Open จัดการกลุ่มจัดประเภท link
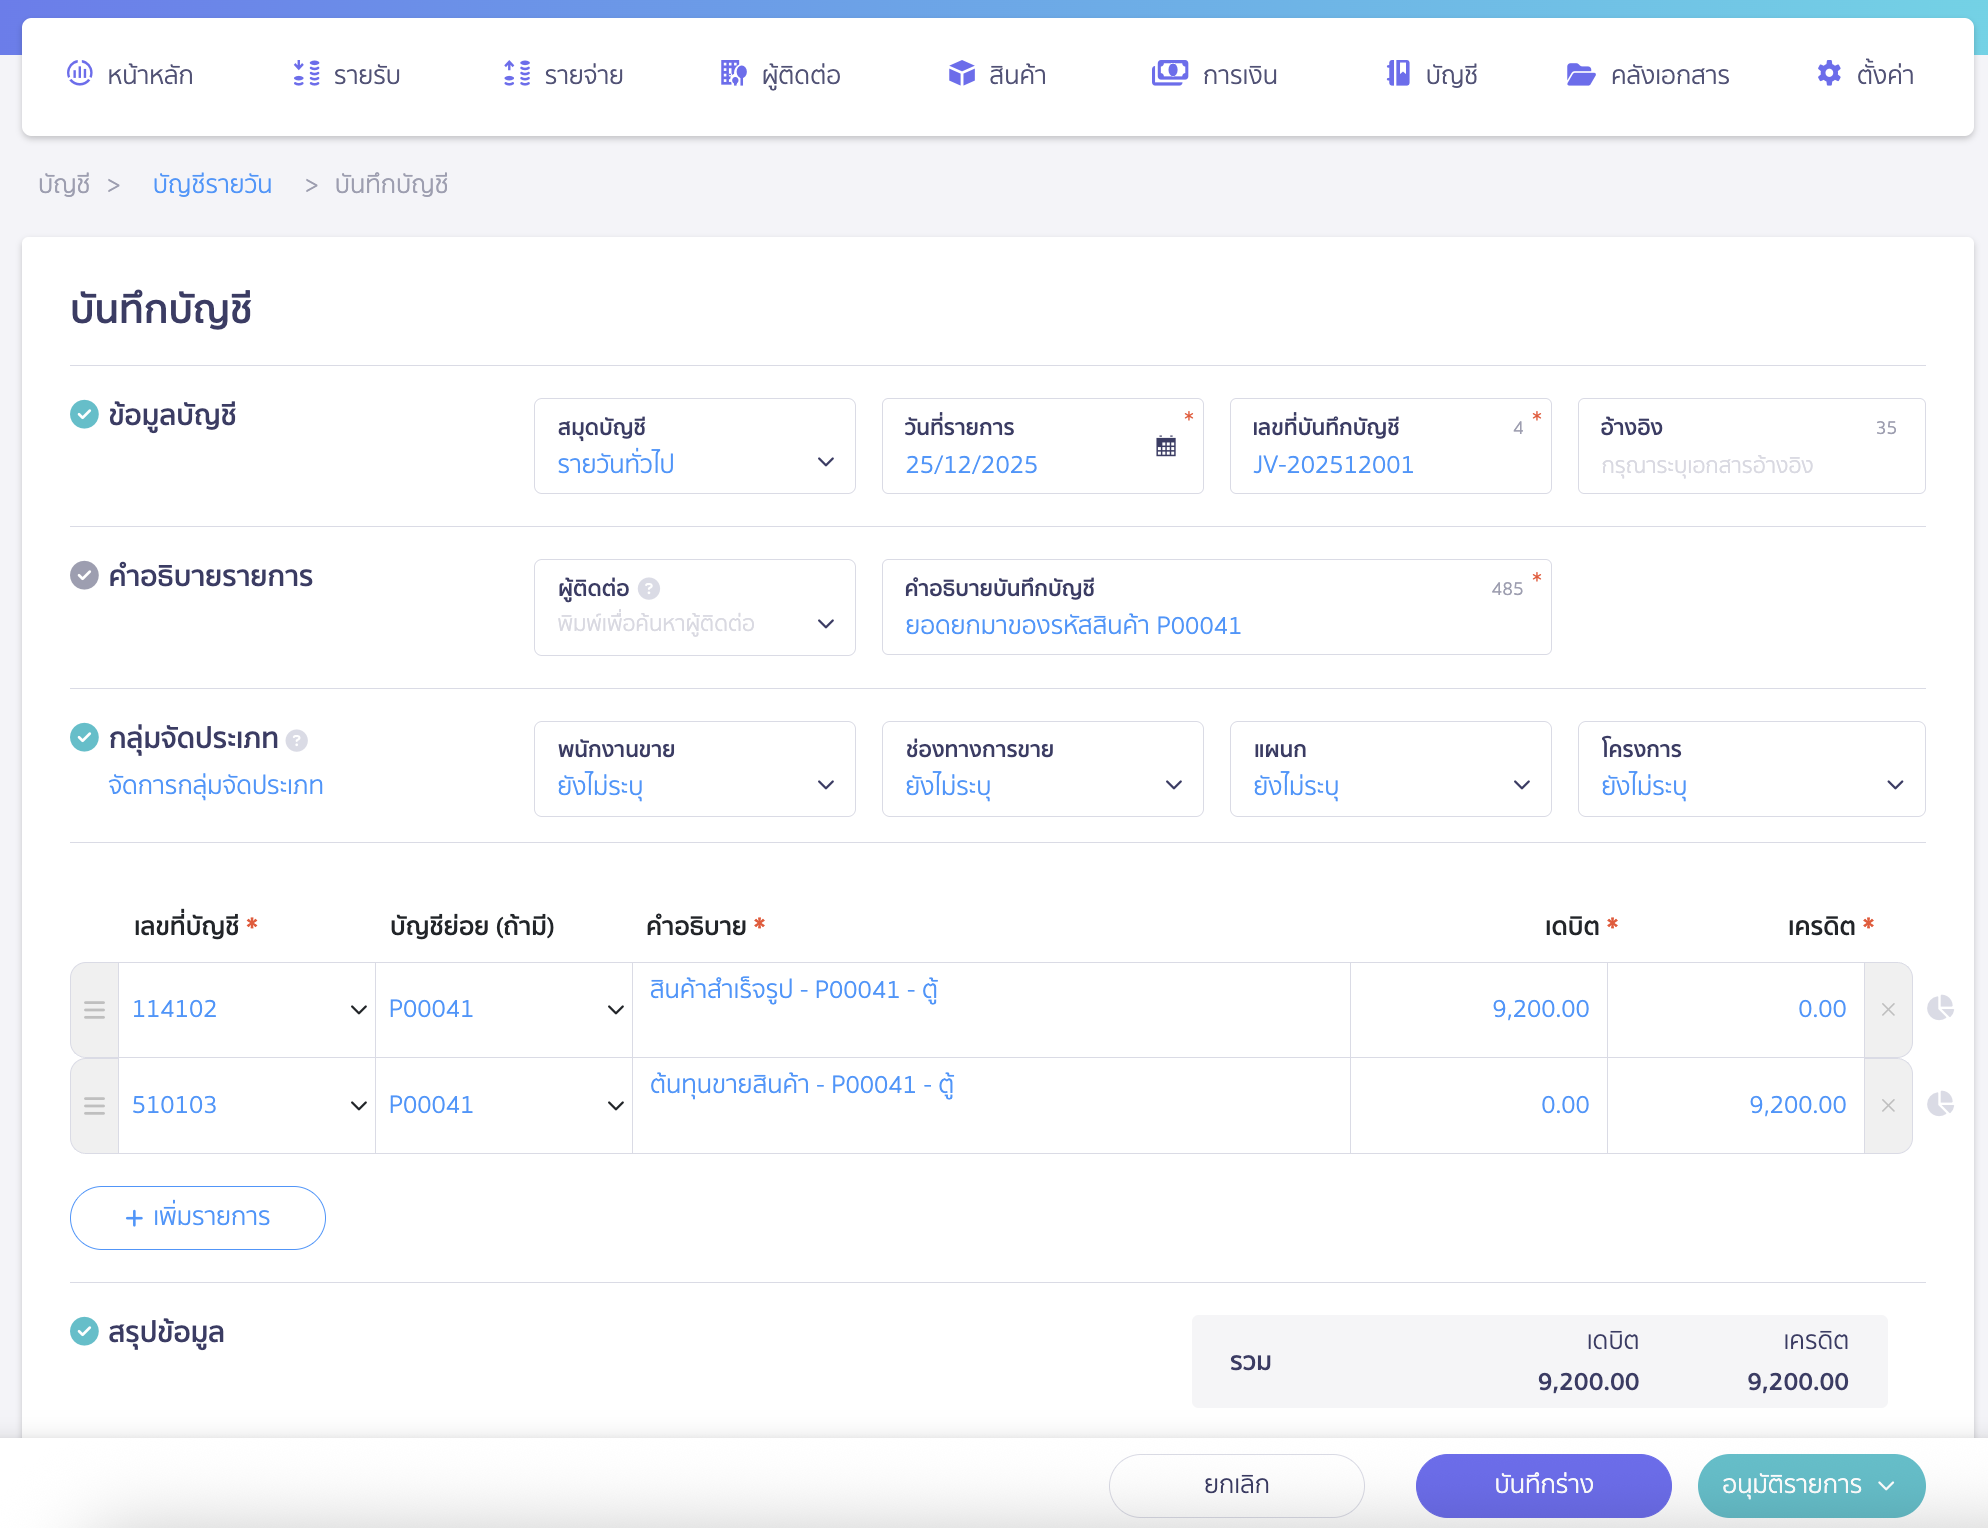This screenshot has width=1988, height=1528. [216, 786]
